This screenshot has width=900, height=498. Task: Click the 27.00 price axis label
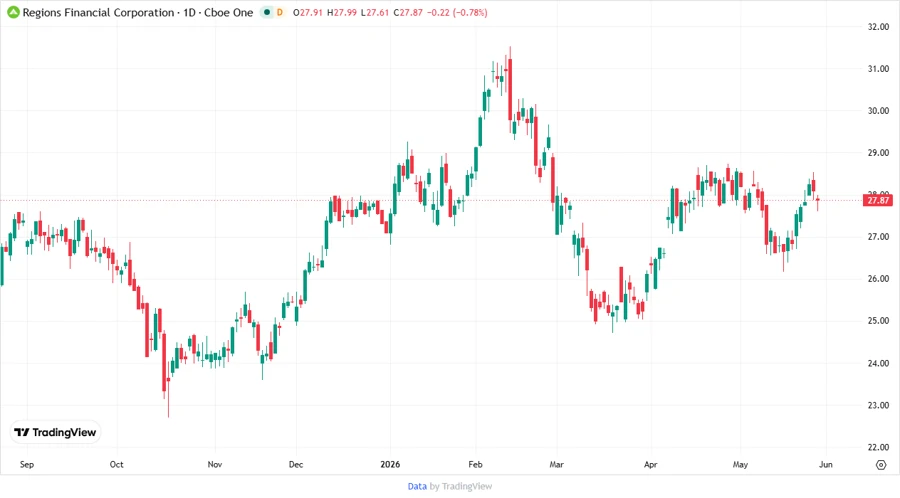pyautogui.click(x=878, y=236)
